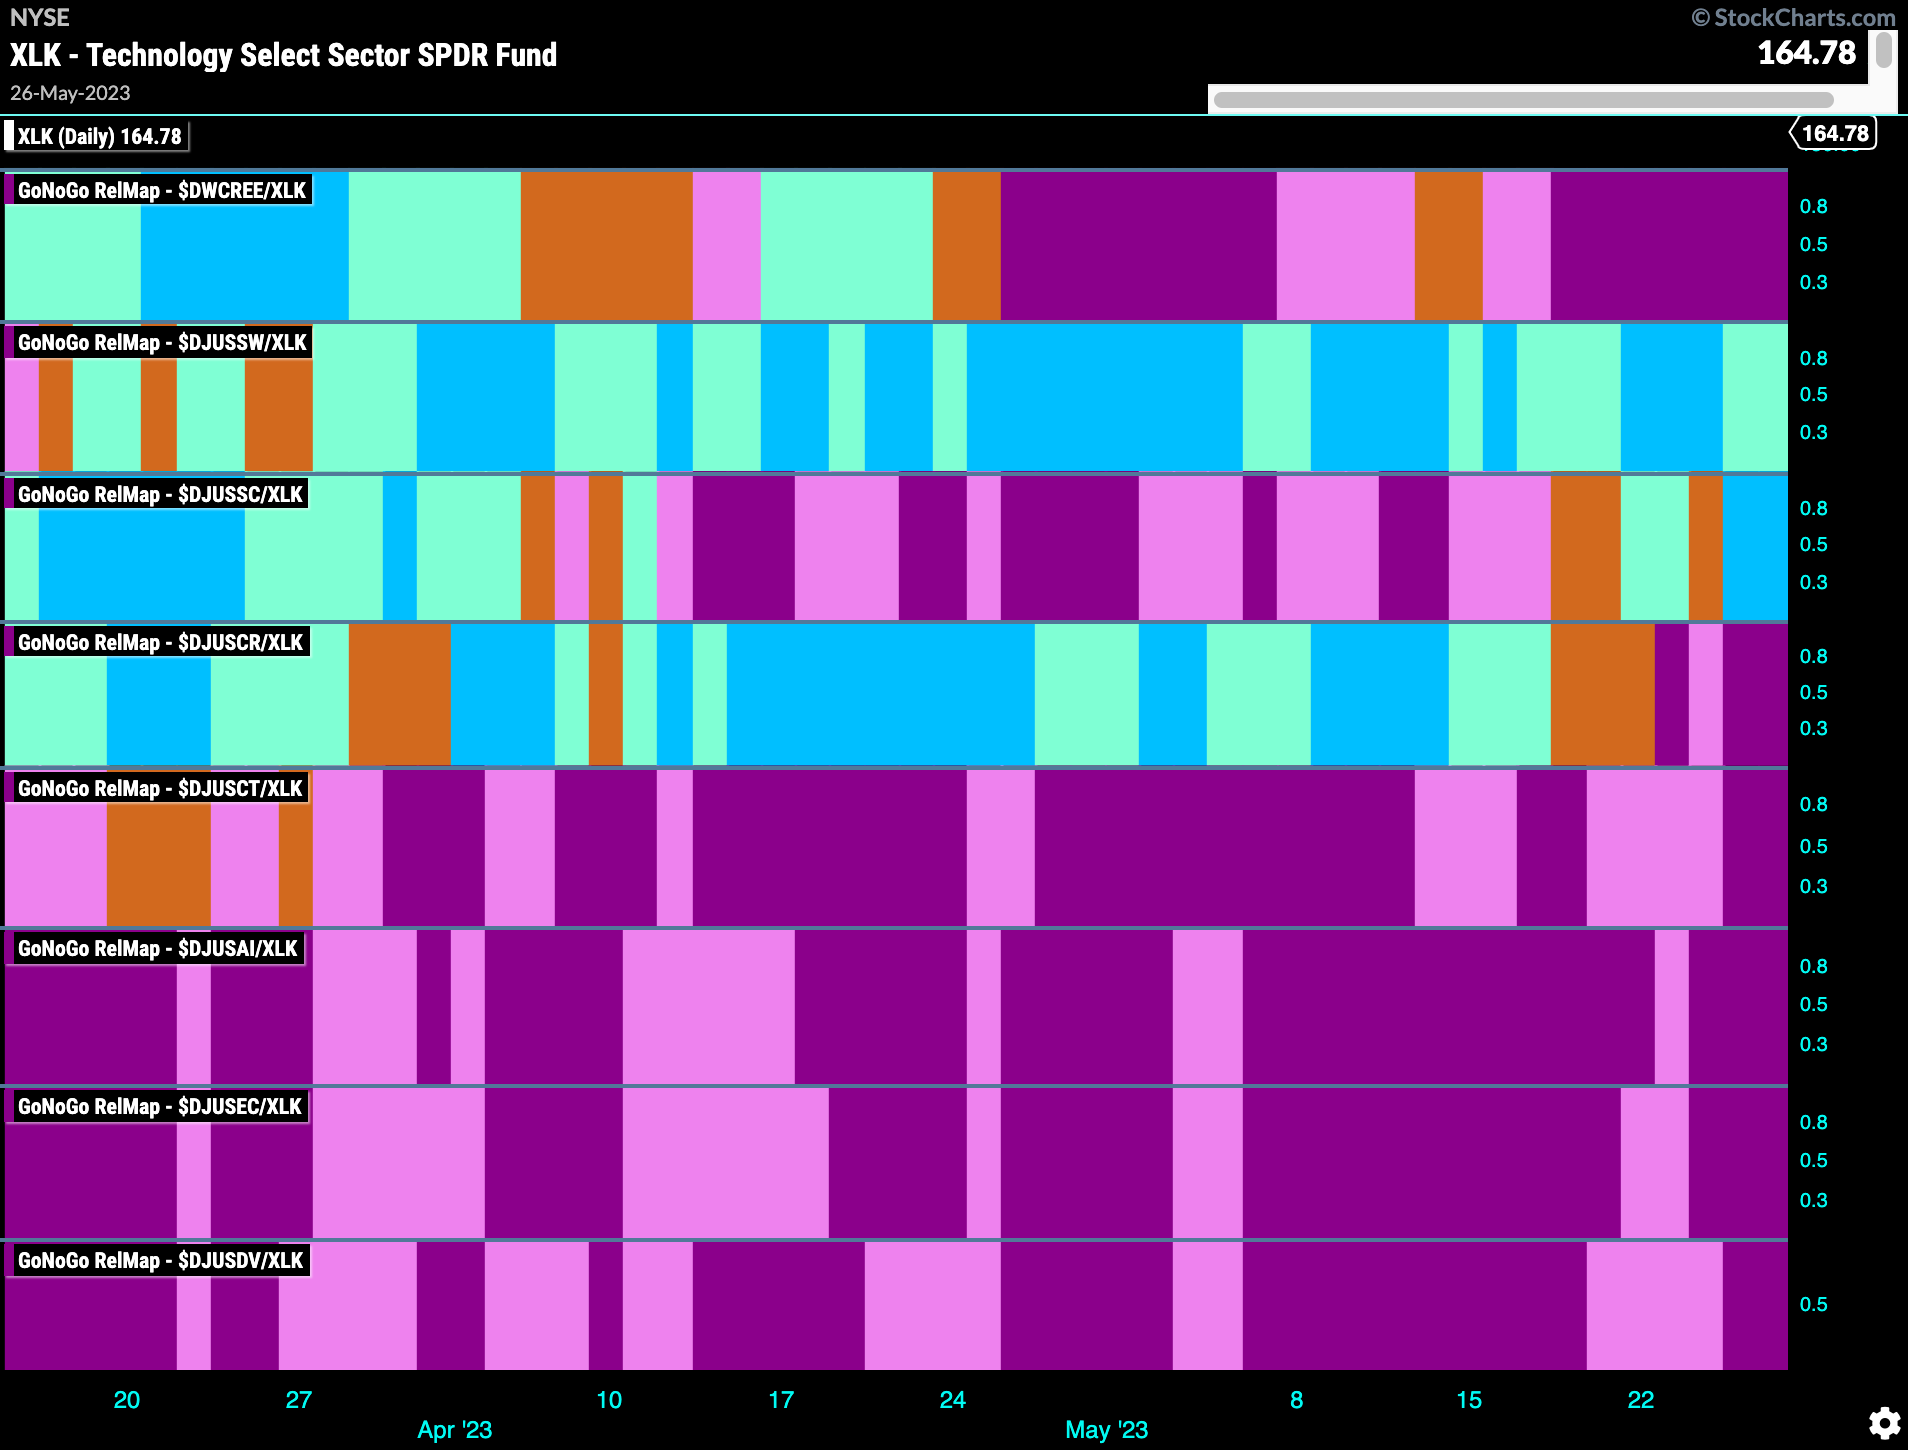The height and width of the screenshot is (1450, 1908).
Task: Click the date axis tick 20
Action: click(x=127, y=1399)
